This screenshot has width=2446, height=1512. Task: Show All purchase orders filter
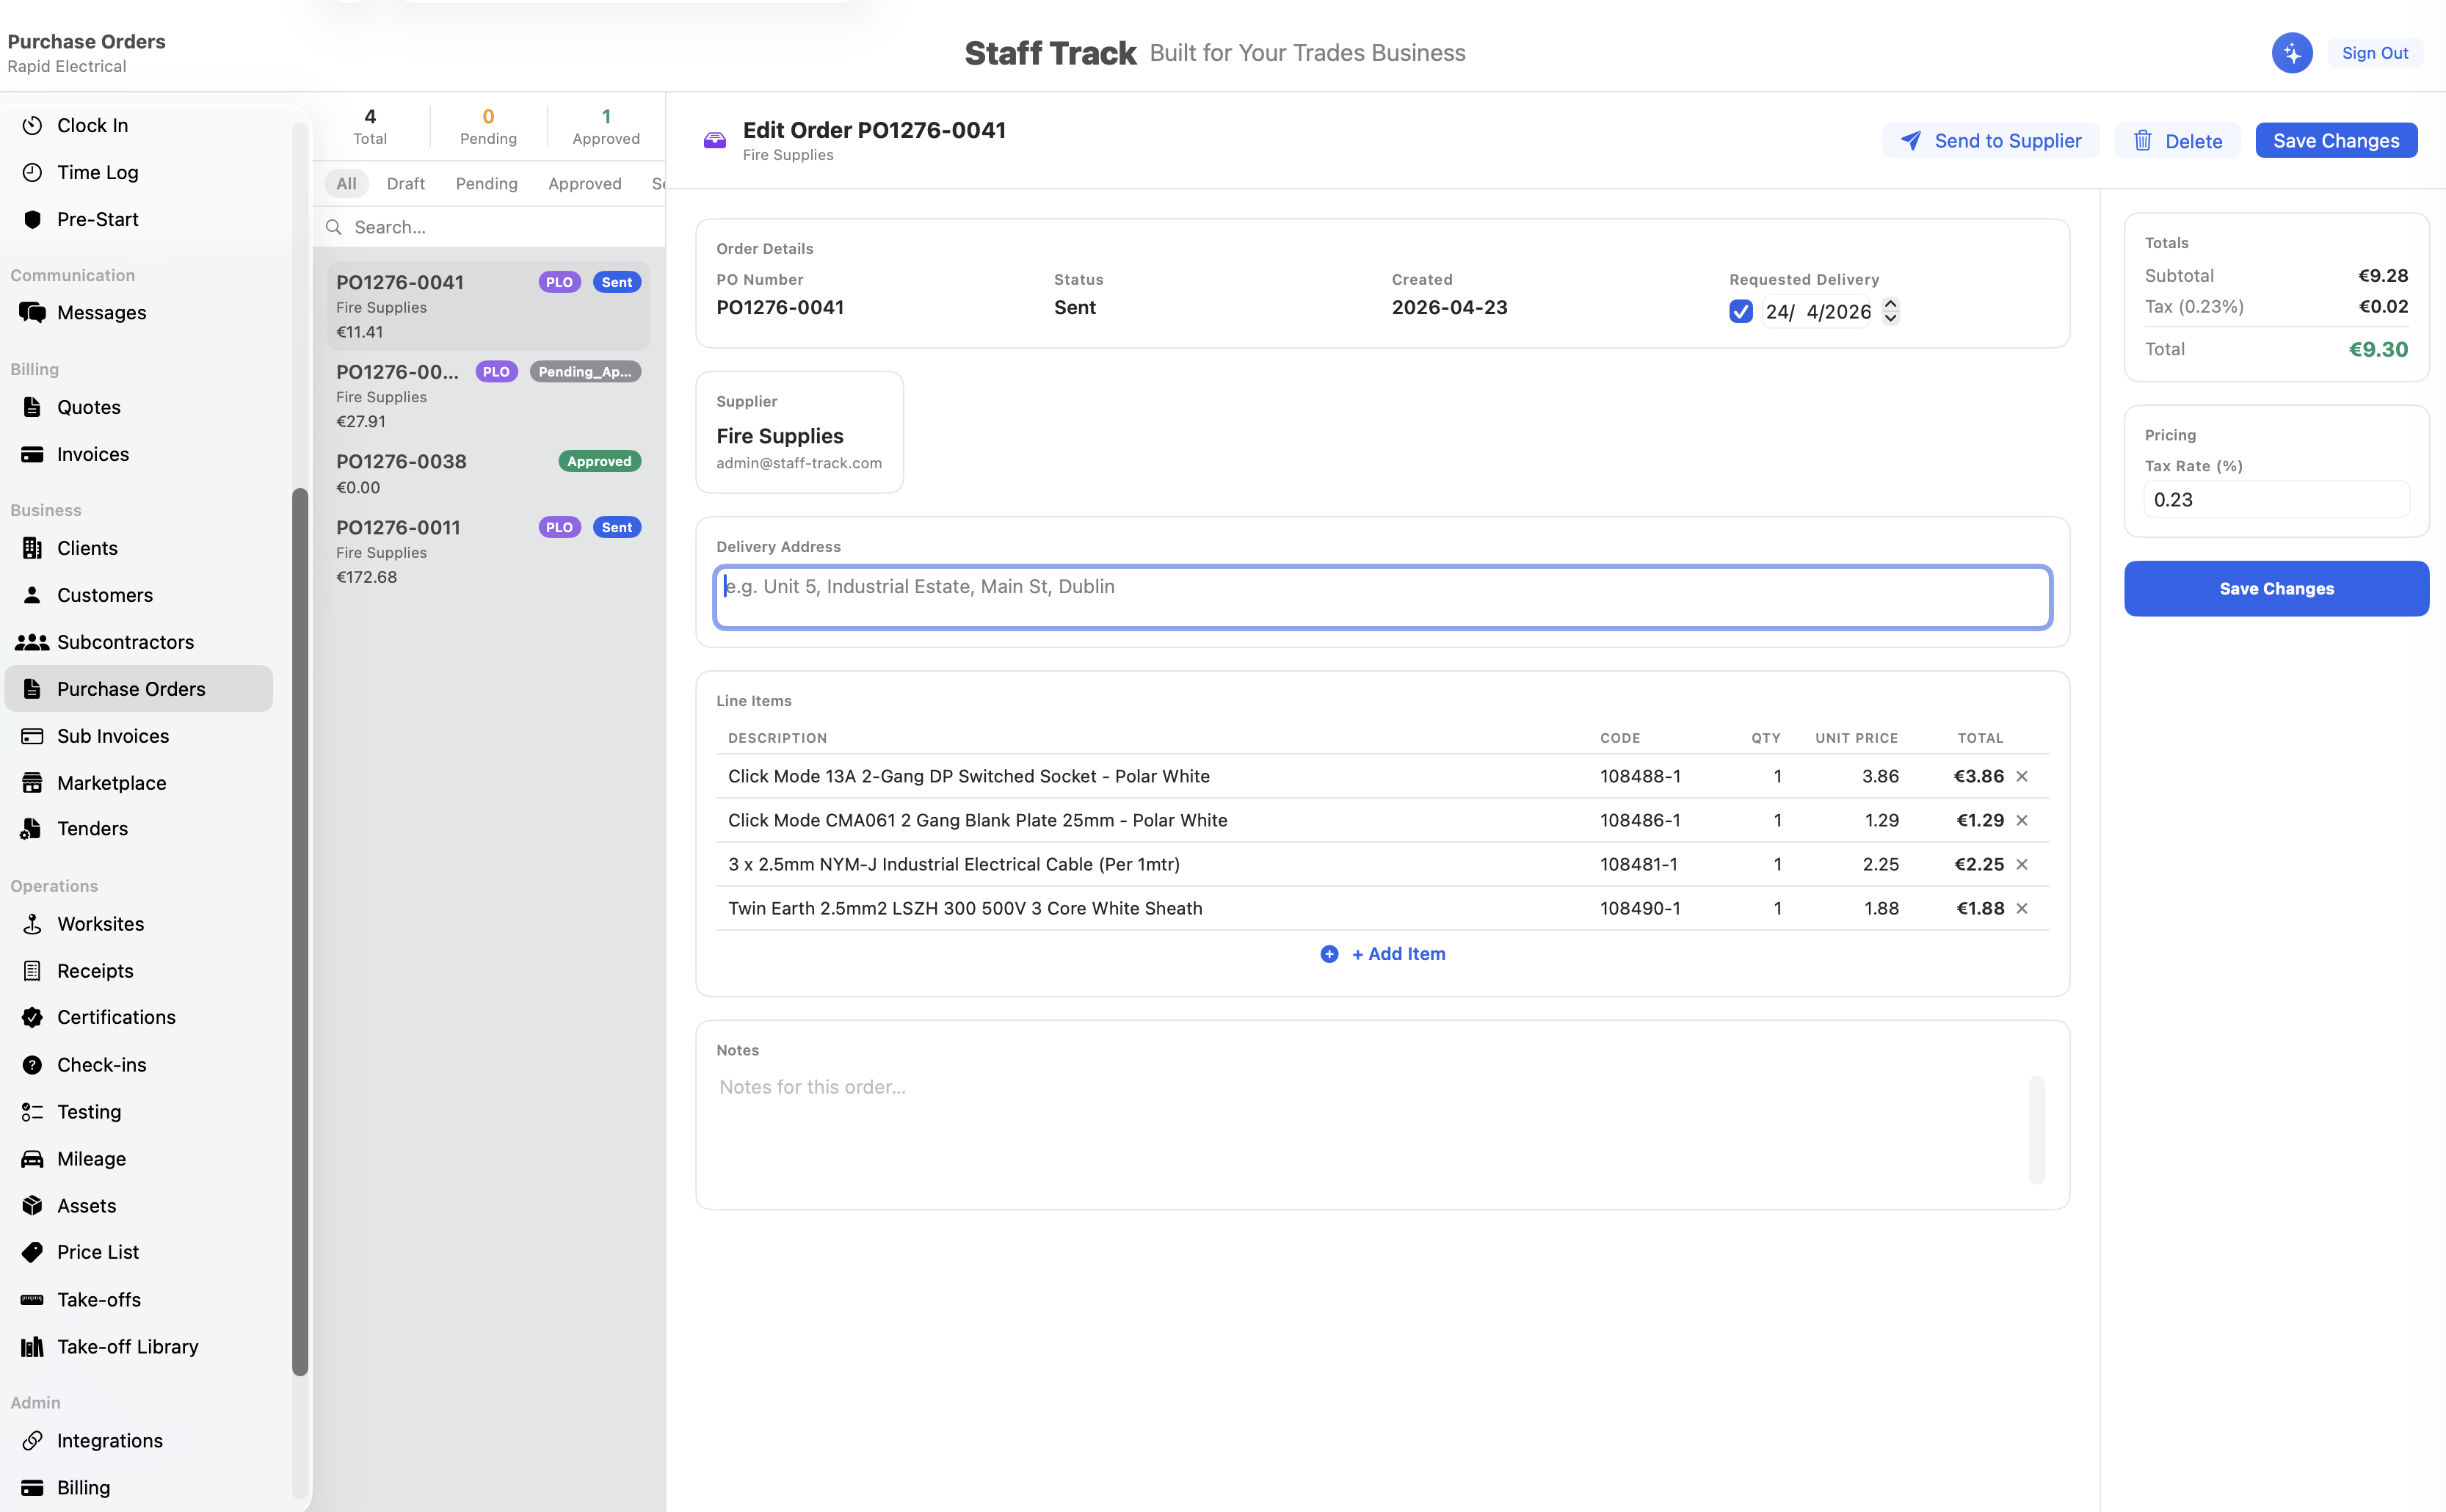(346, 183)
